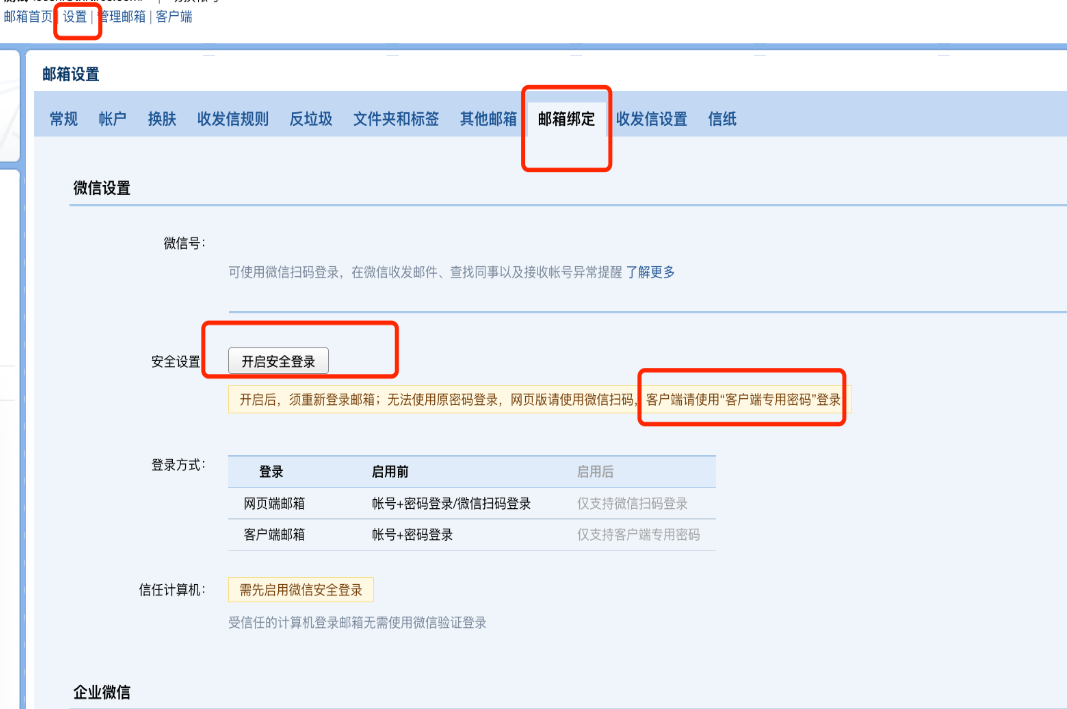Go to 邮箱首页 mailbox home
Viewport: 1067px width, 709px height.
(25, 22)
